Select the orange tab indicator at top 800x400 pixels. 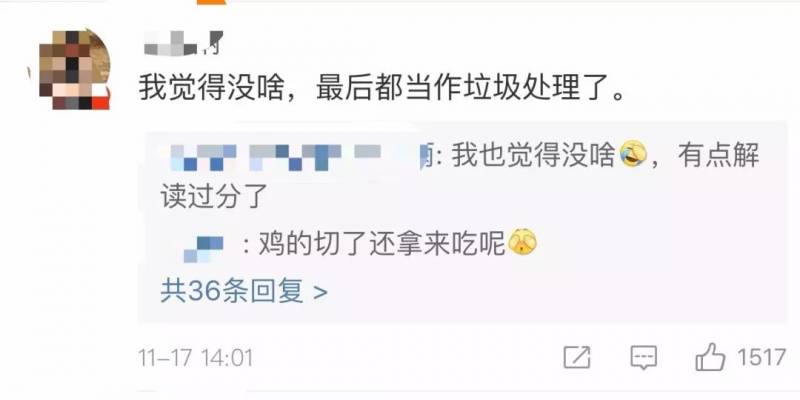[x=210, y=2]
